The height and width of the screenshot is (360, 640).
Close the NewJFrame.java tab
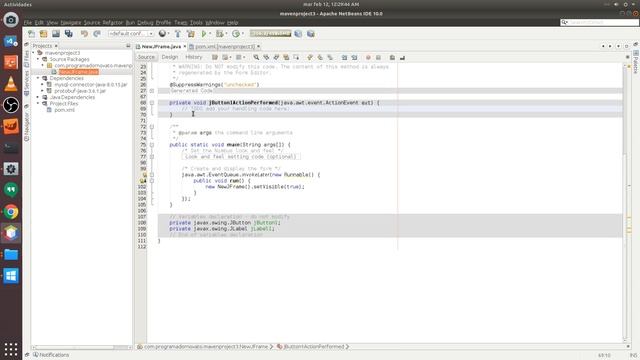pos(184,47)
